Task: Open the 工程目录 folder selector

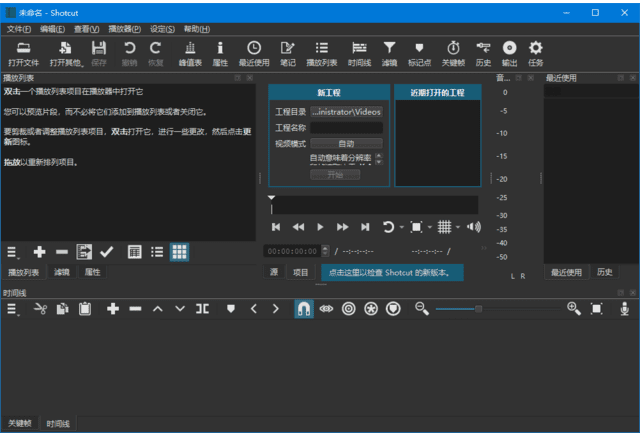Action: pyautogui.click(x=346, y=112)
